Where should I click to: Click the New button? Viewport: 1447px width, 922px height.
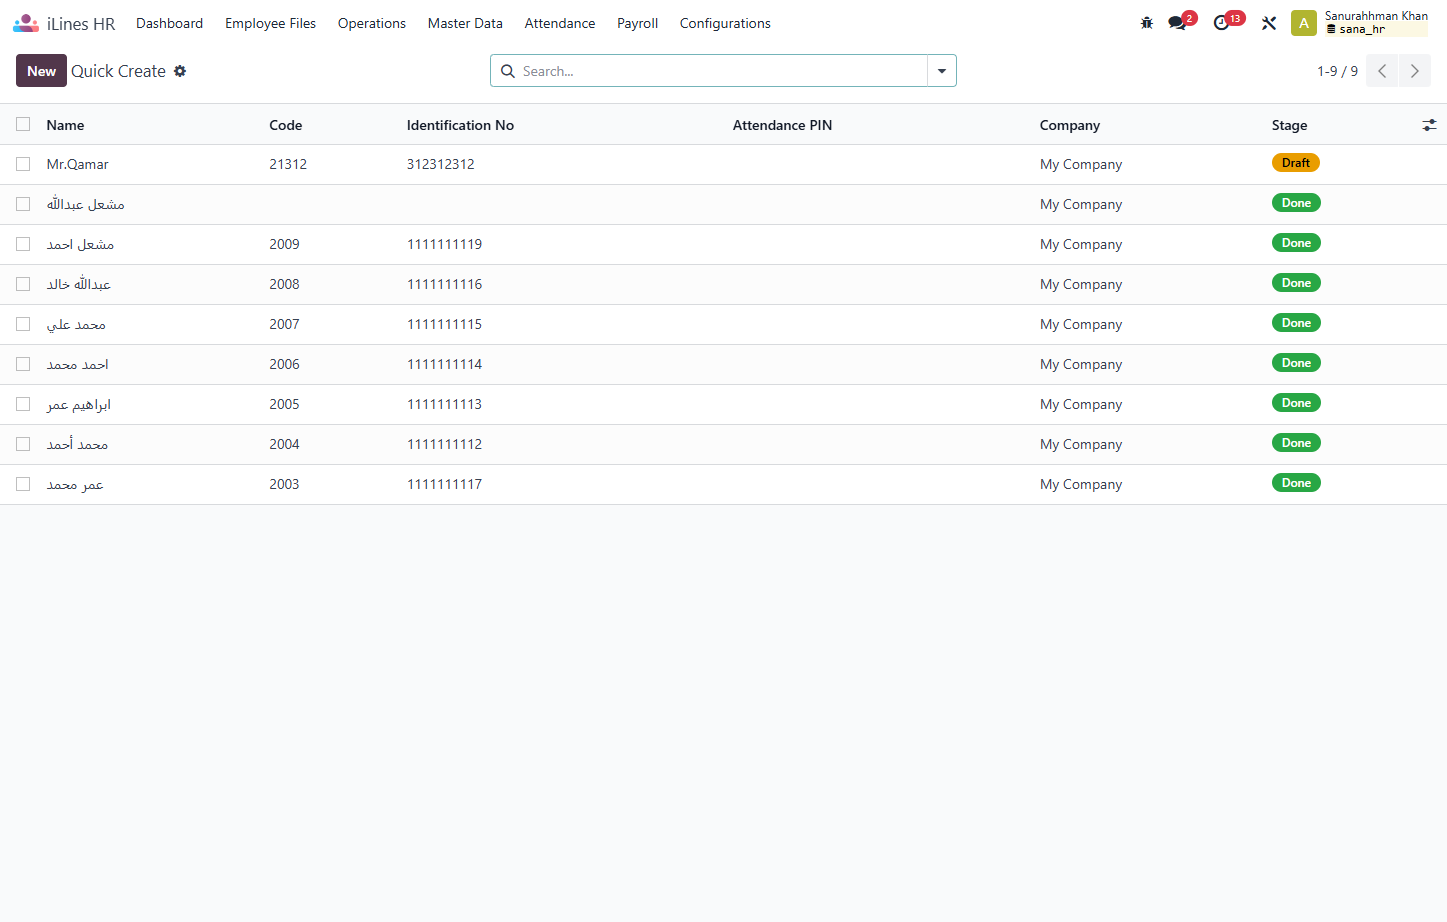[x=41, y=71]
